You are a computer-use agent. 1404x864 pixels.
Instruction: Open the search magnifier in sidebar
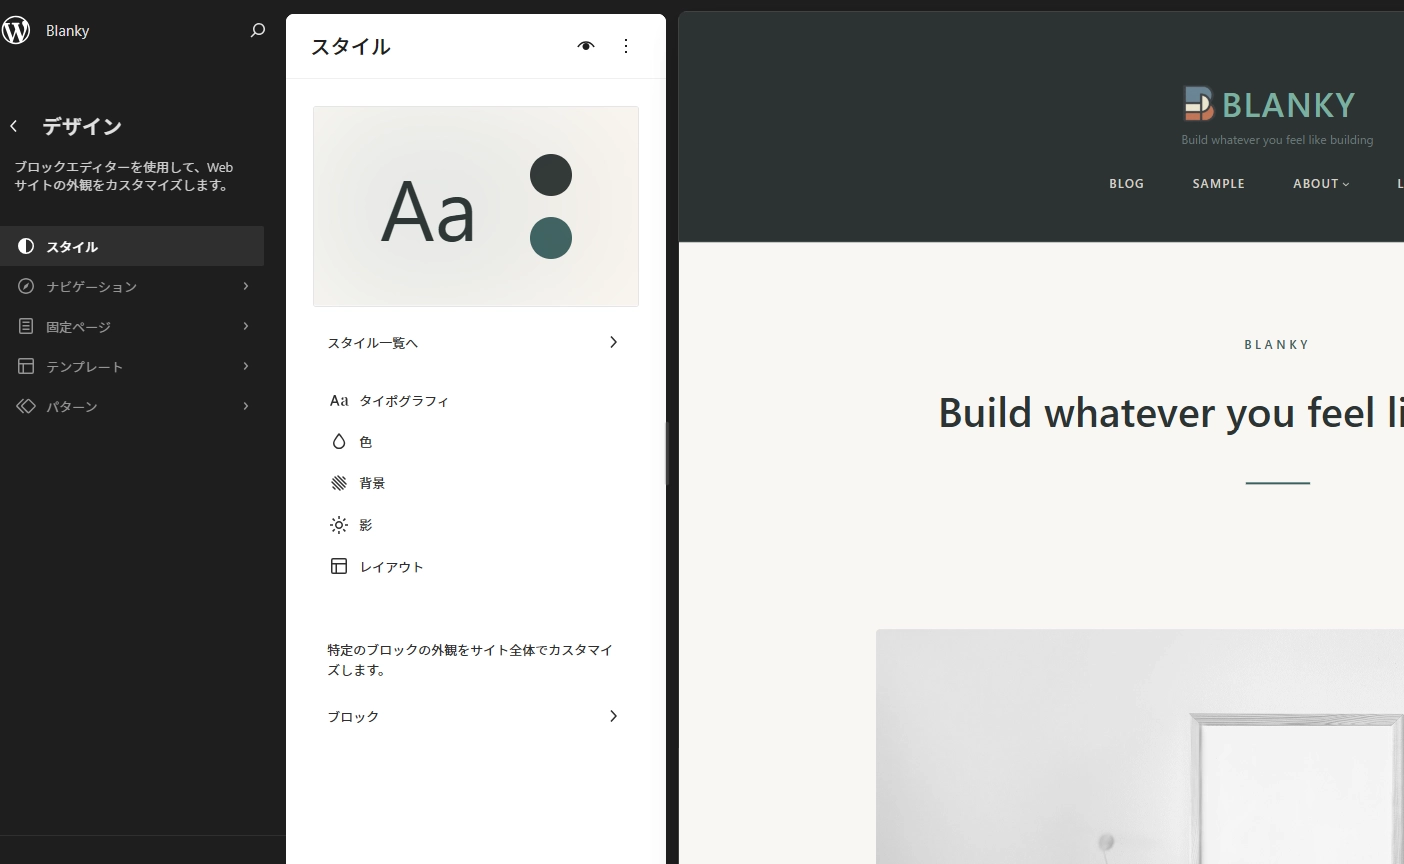[x=257, y=31]
